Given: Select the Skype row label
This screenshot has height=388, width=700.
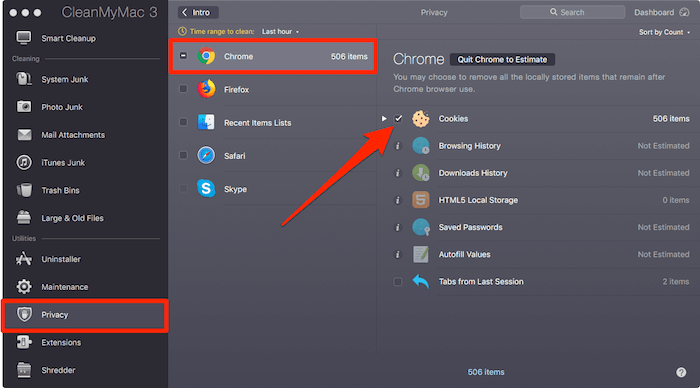Looking at the screenshot, I should point(235,189).
